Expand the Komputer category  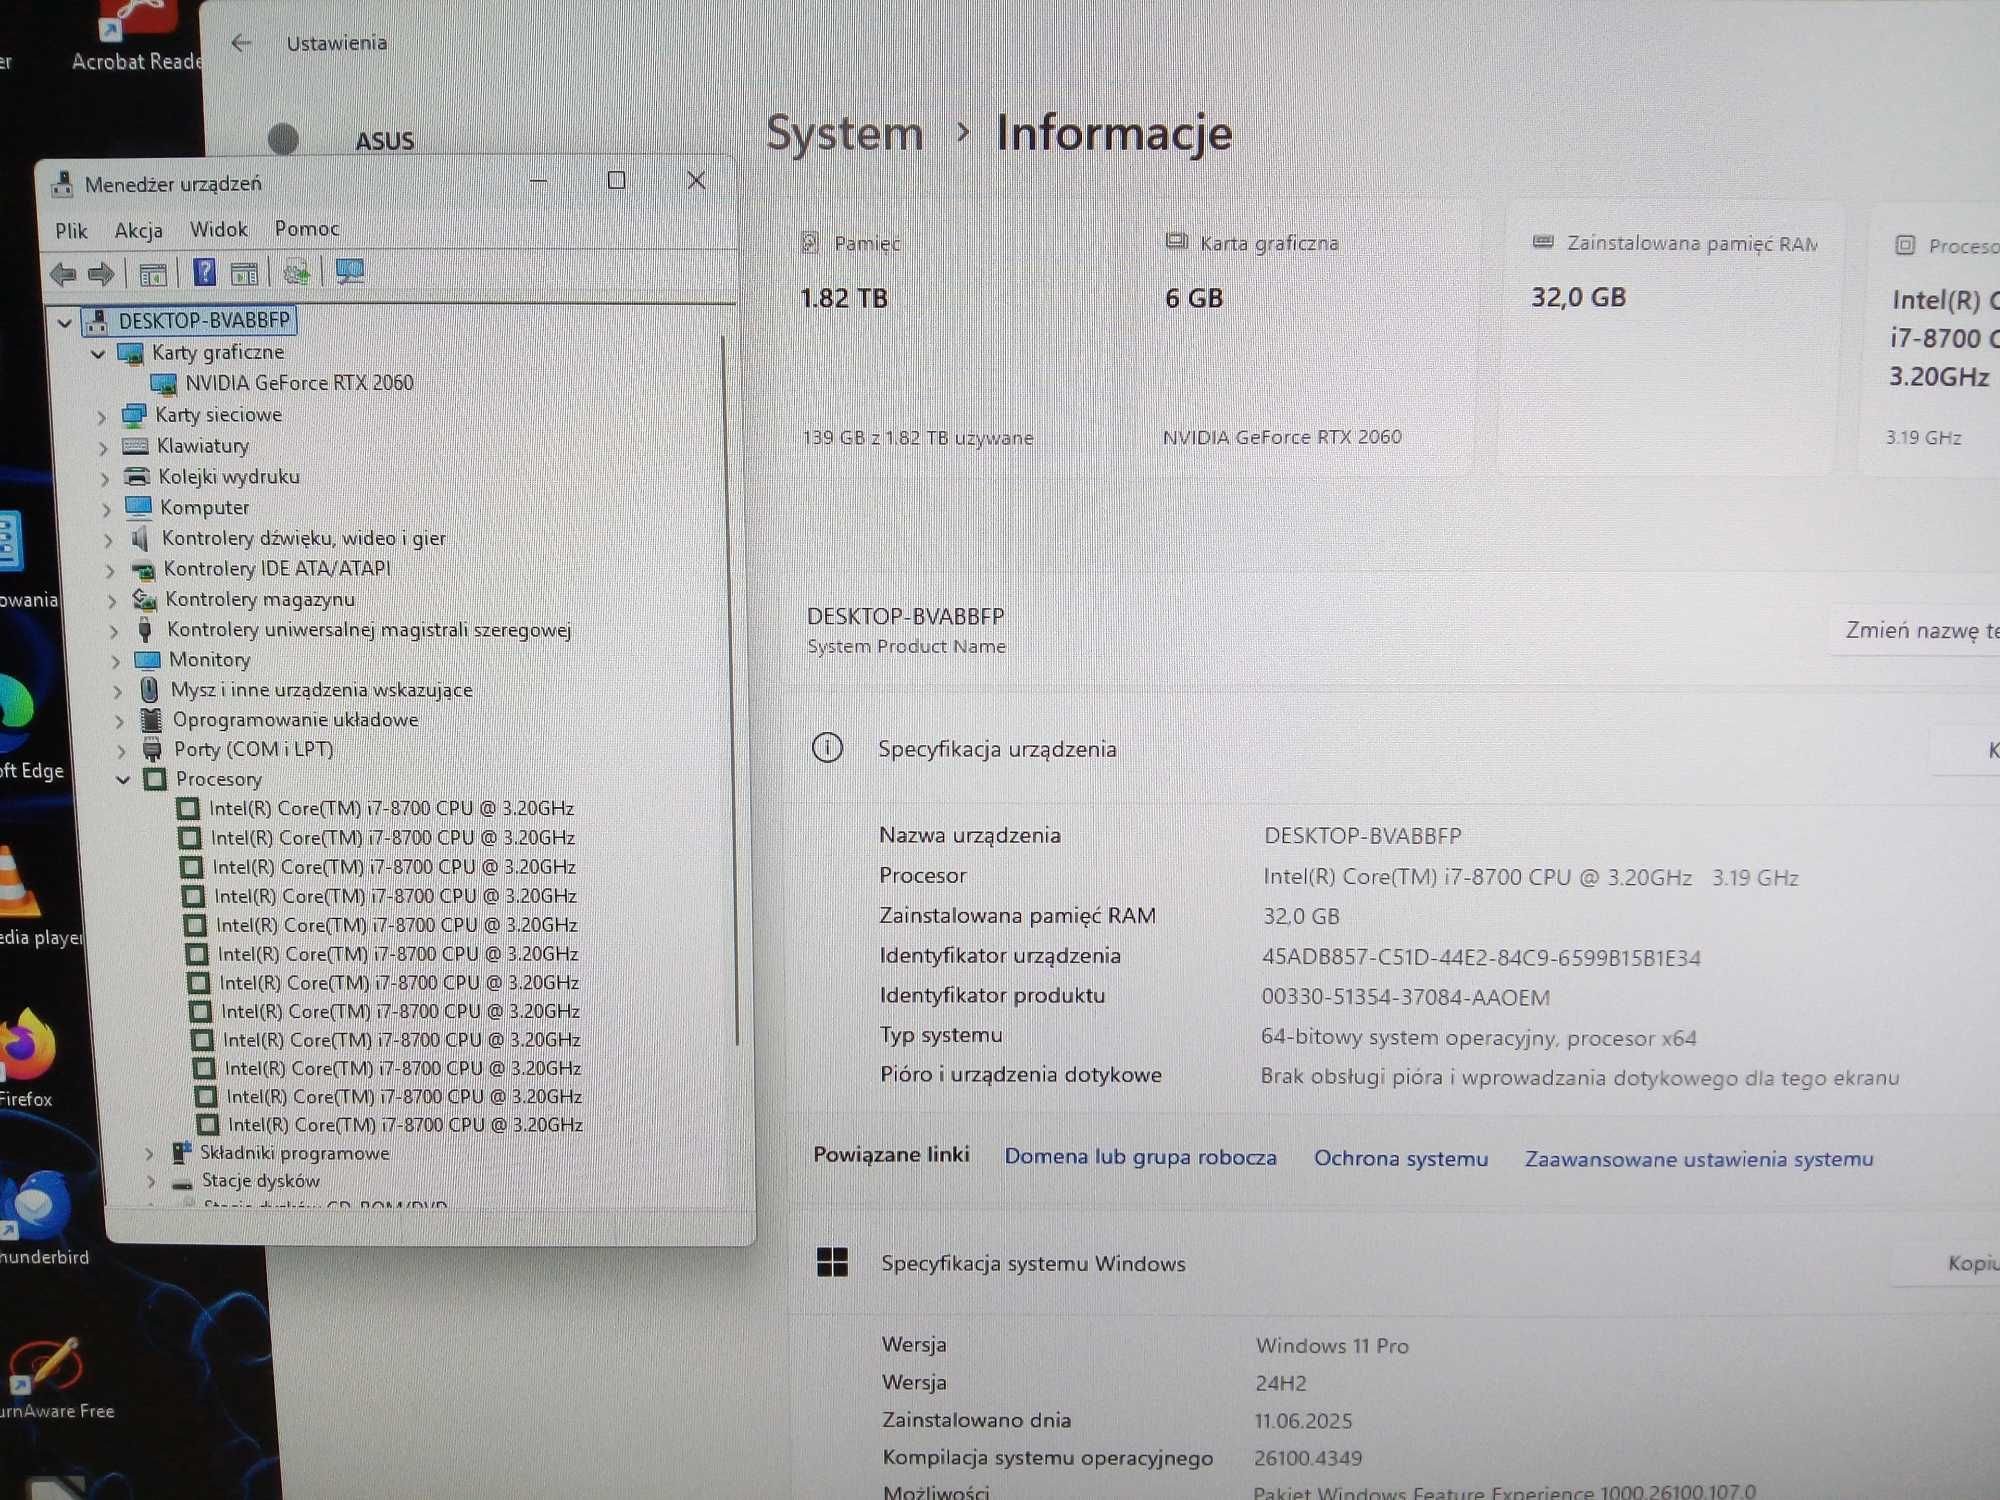[106, 510]
